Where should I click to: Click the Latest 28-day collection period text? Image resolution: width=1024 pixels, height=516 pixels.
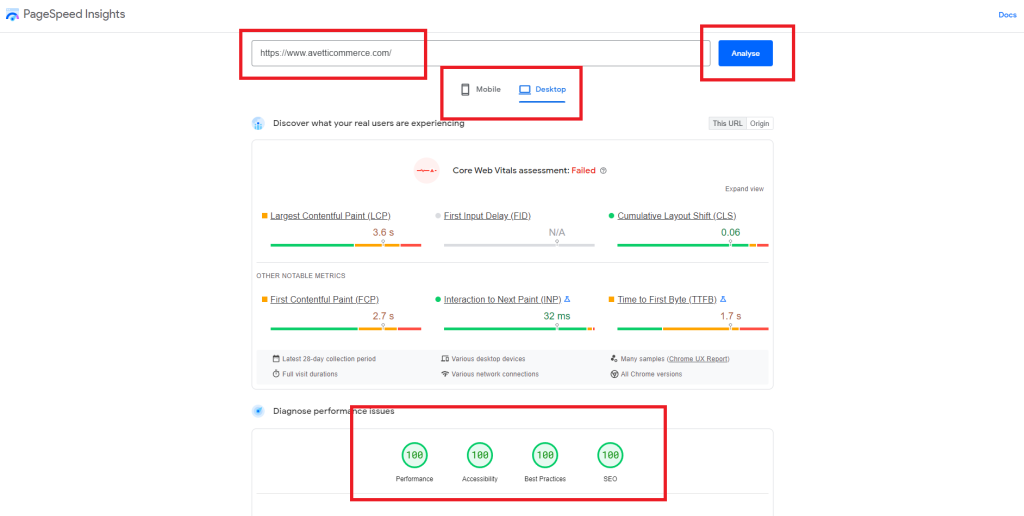point(329,359)
